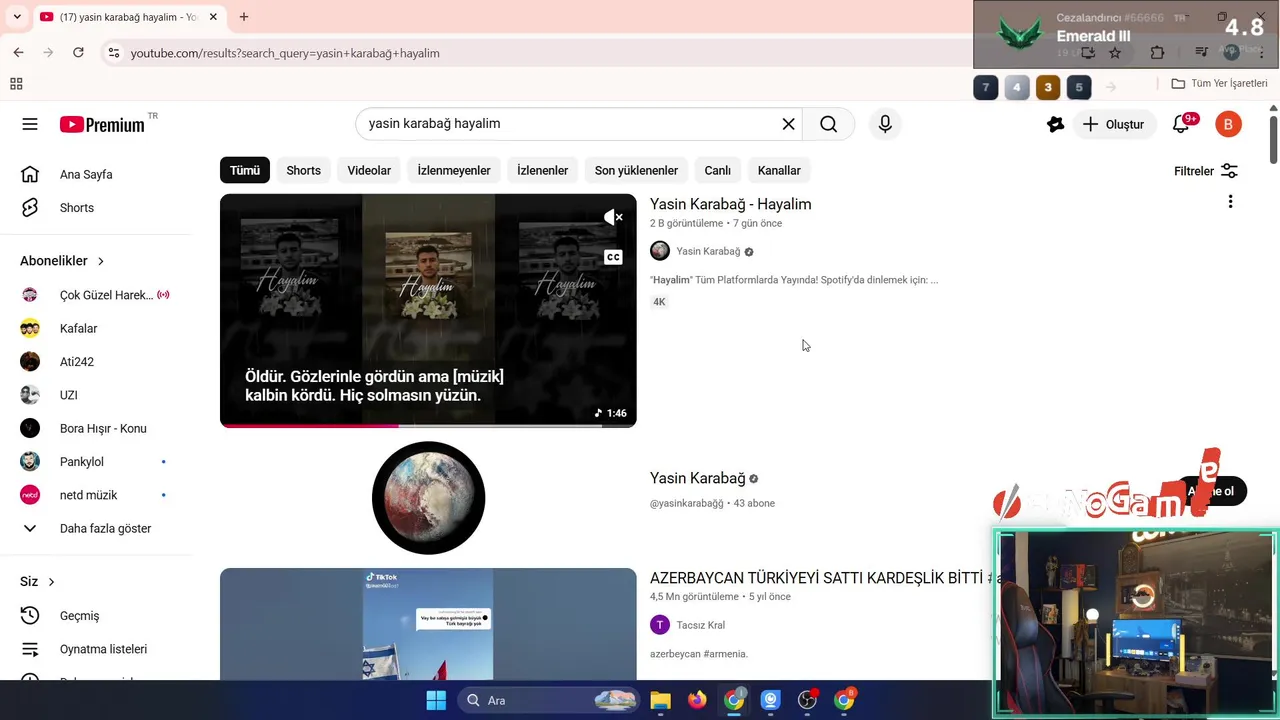Open the Yasin Karabağ - Hayalim video title
The image size is (1280, 720).
pyautogui.click(x=731, y=204)
